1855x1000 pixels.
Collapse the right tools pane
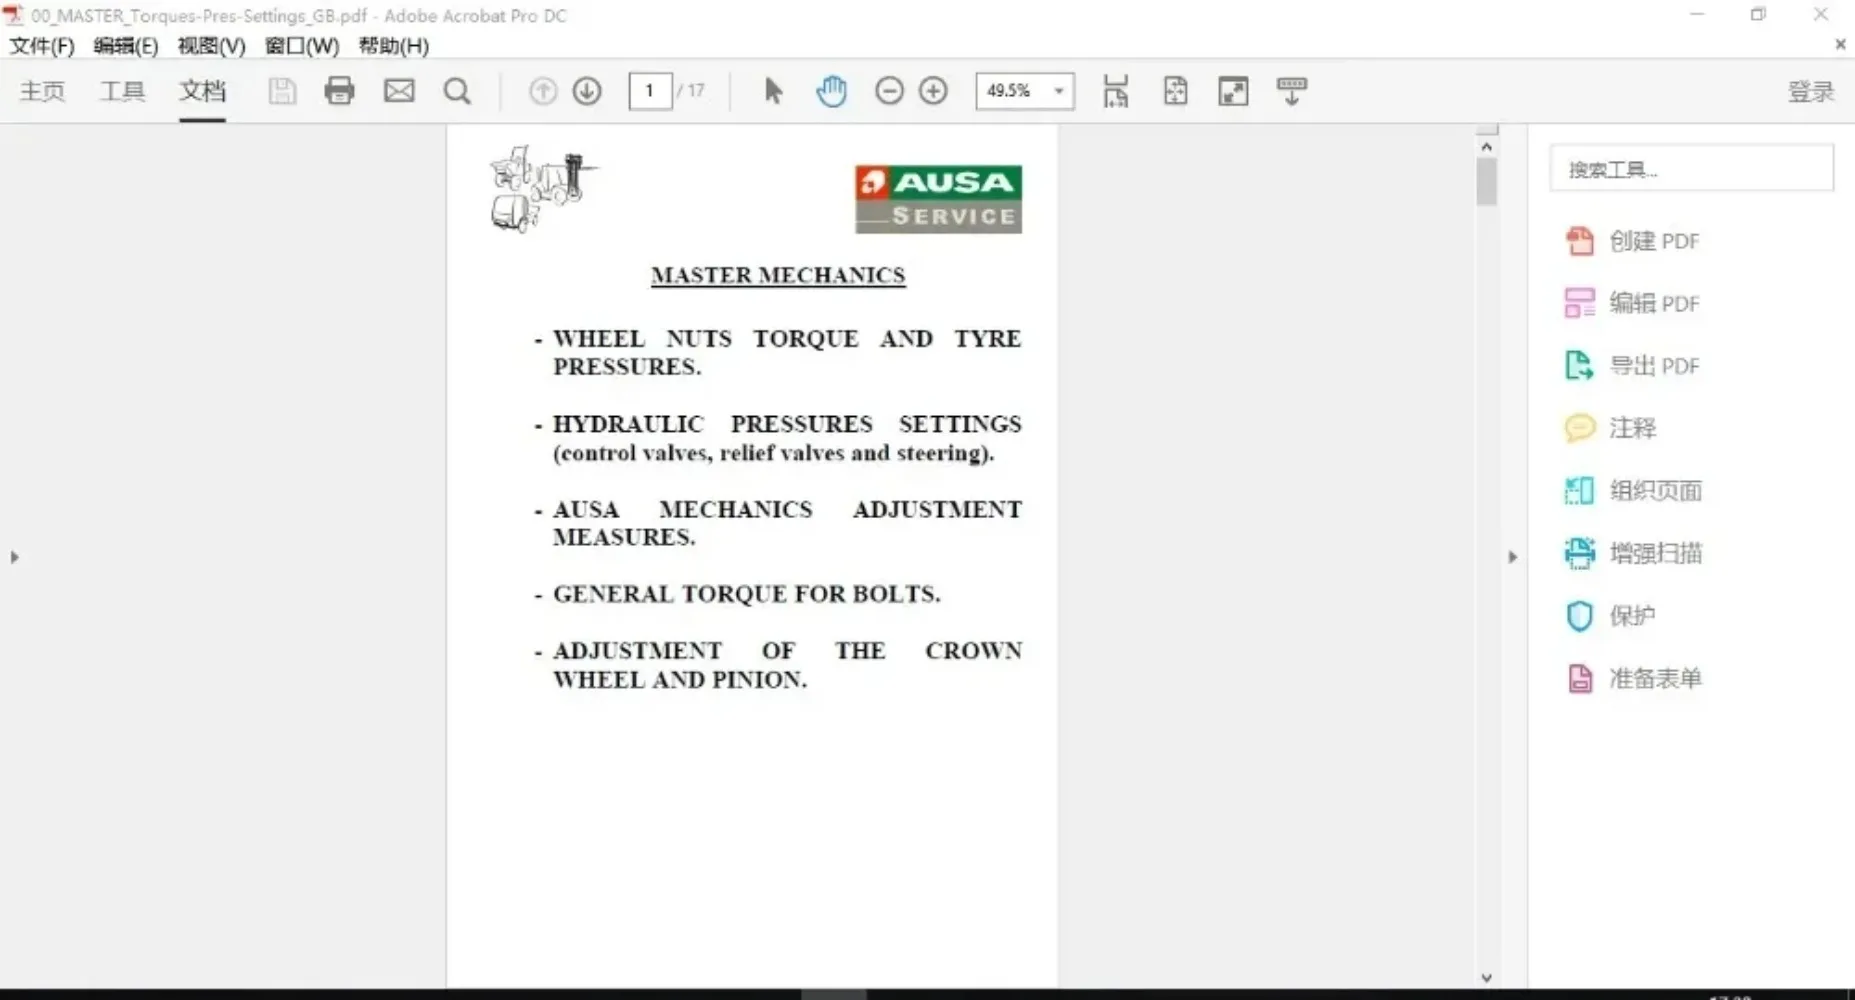[x=1512, y=557]
